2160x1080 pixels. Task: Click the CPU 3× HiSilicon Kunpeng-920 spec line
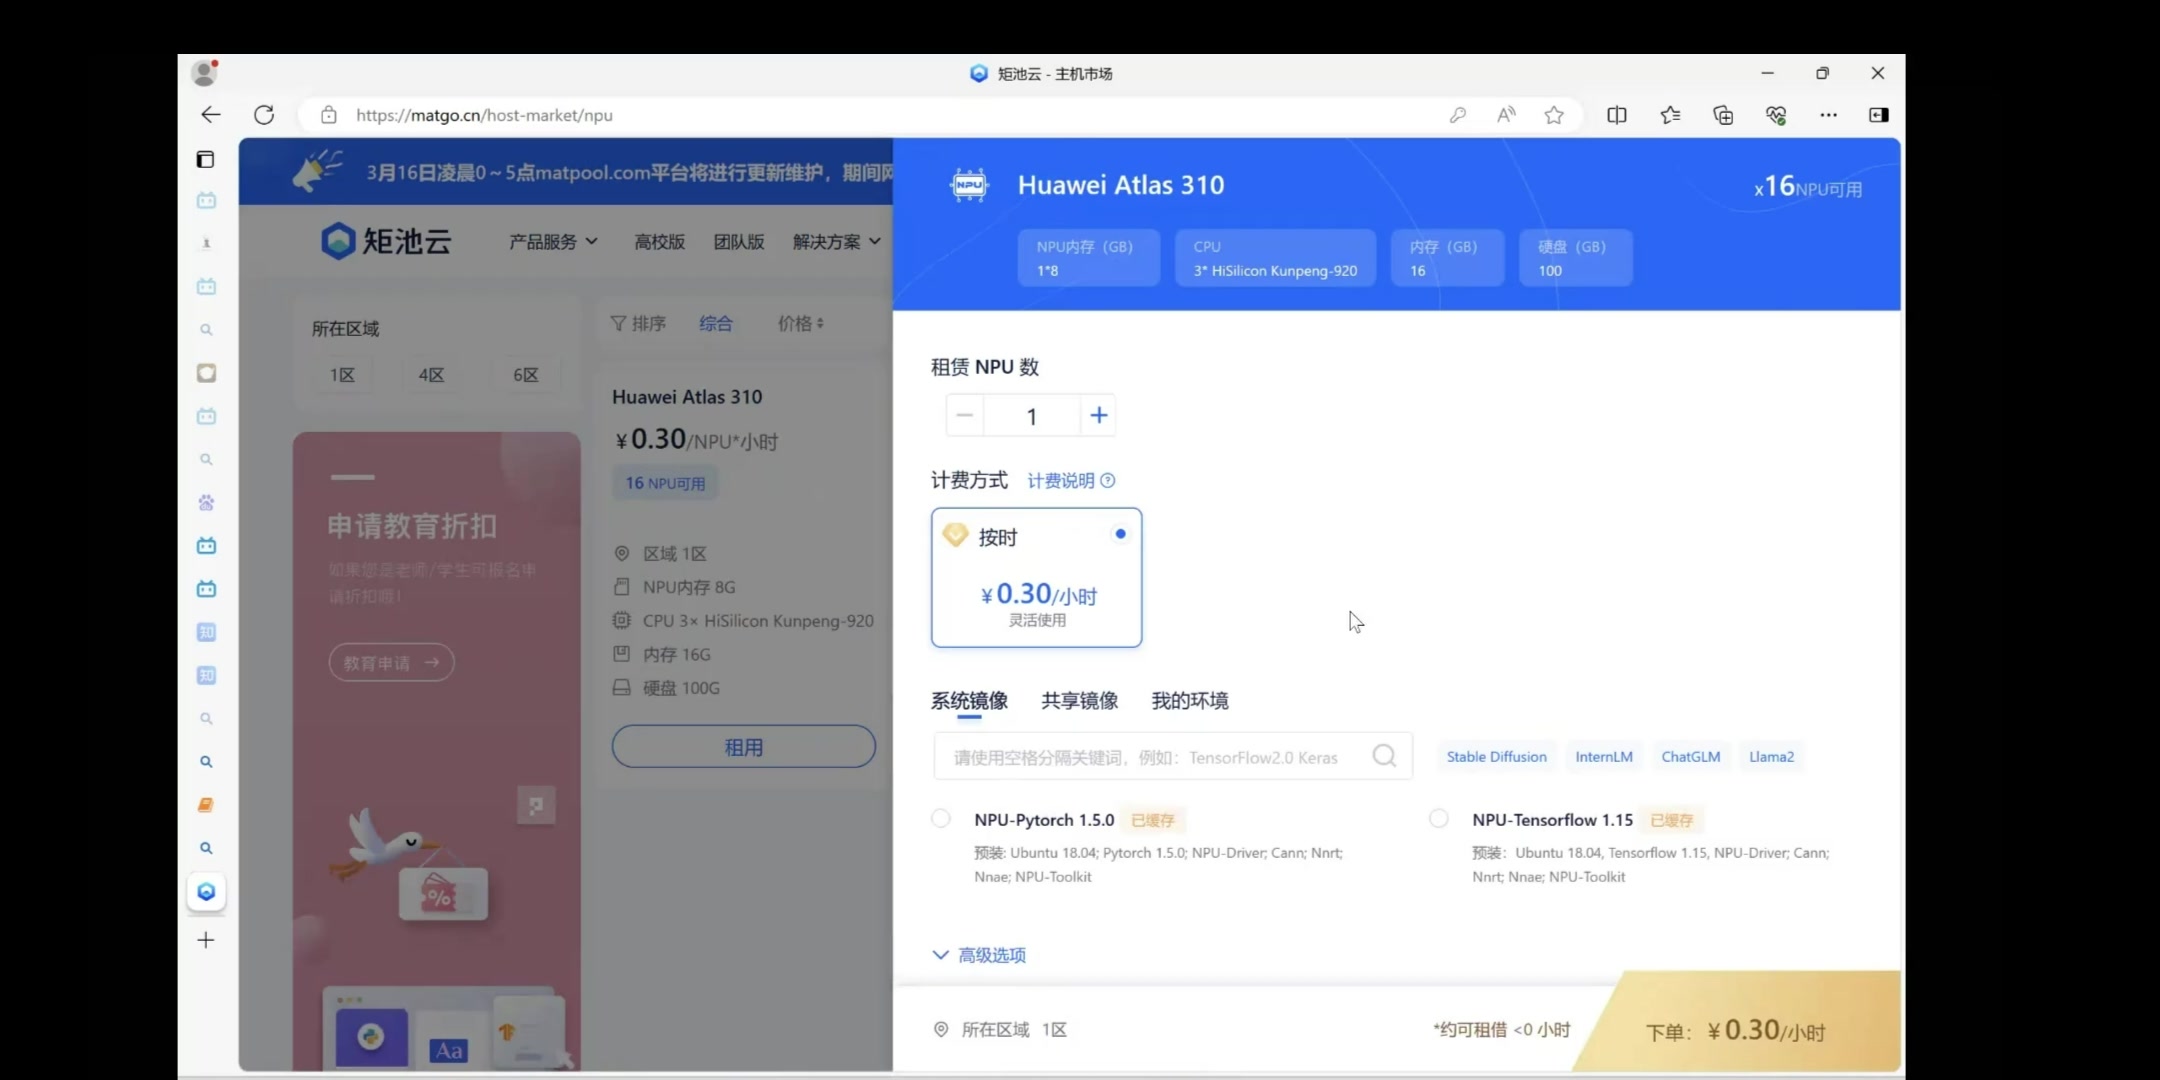pos(743,620)
